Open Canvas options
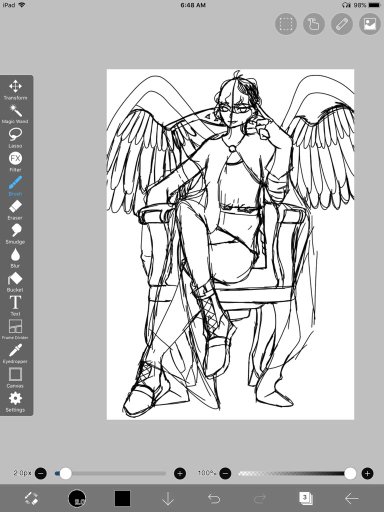Viewport: 384px width, 512px height. point(15,377)
